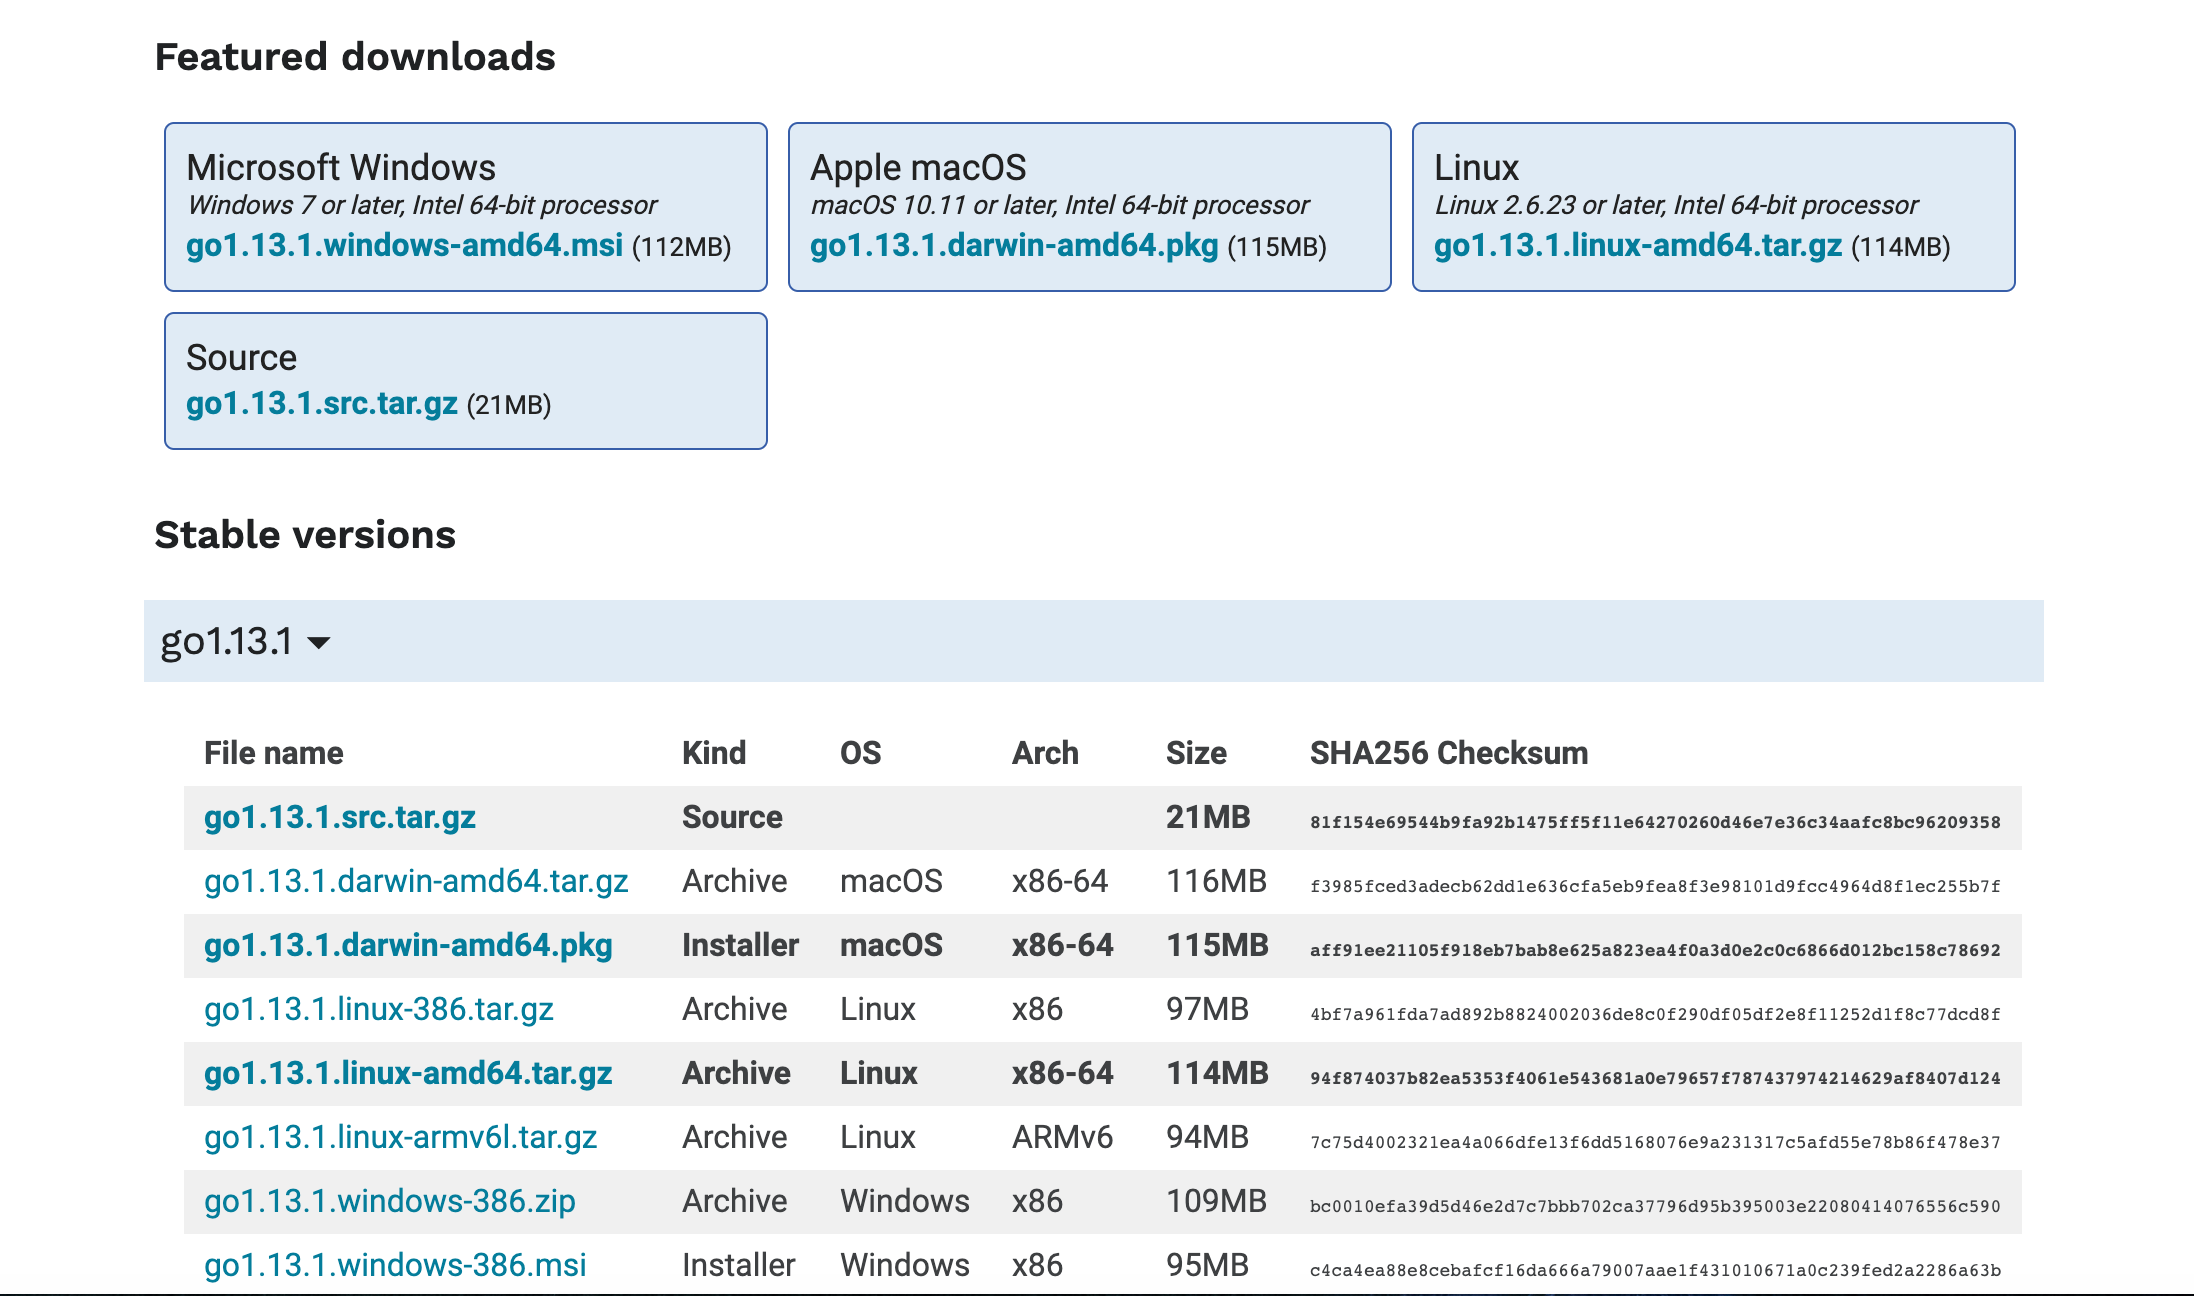Click go1.13.1.linux-armv6l.tar.gz link
The height and width of the screenshot is (1296, 2194).
click(x=400, y=1137)
